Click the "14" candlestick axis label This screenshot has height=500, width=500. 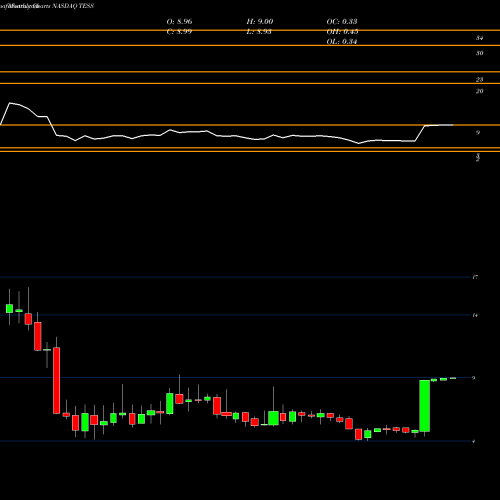pos(475,315)
